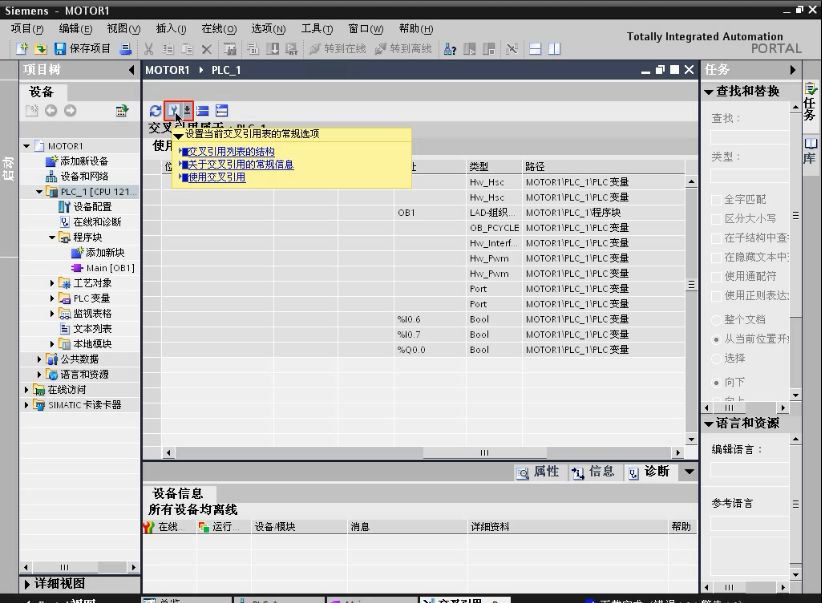Click the project tree horizontal scrollbar
This screenshot has height=603, width=822.
coord(80,567)
